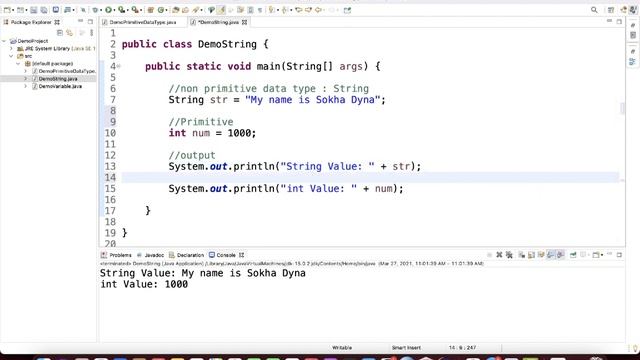Expand the JRE System Library node

[11, 49]
